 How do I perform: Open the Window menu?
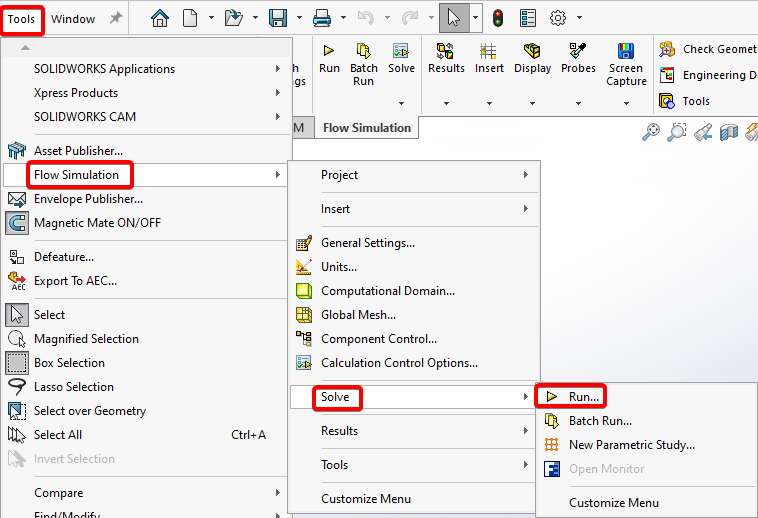pyautogui.click(x=73, y=19)
